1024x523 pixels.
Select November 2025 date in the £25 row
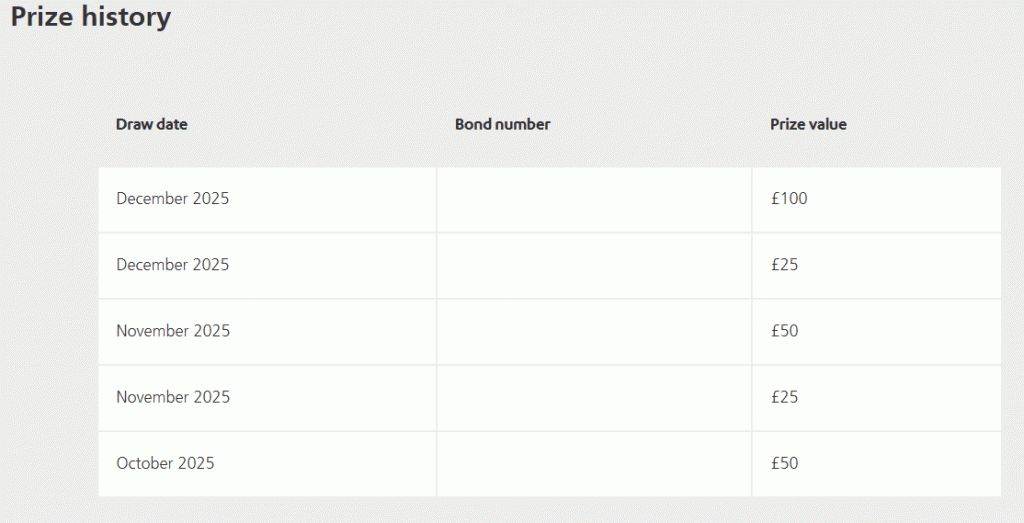pyautogui.click(x=172, y=397)
